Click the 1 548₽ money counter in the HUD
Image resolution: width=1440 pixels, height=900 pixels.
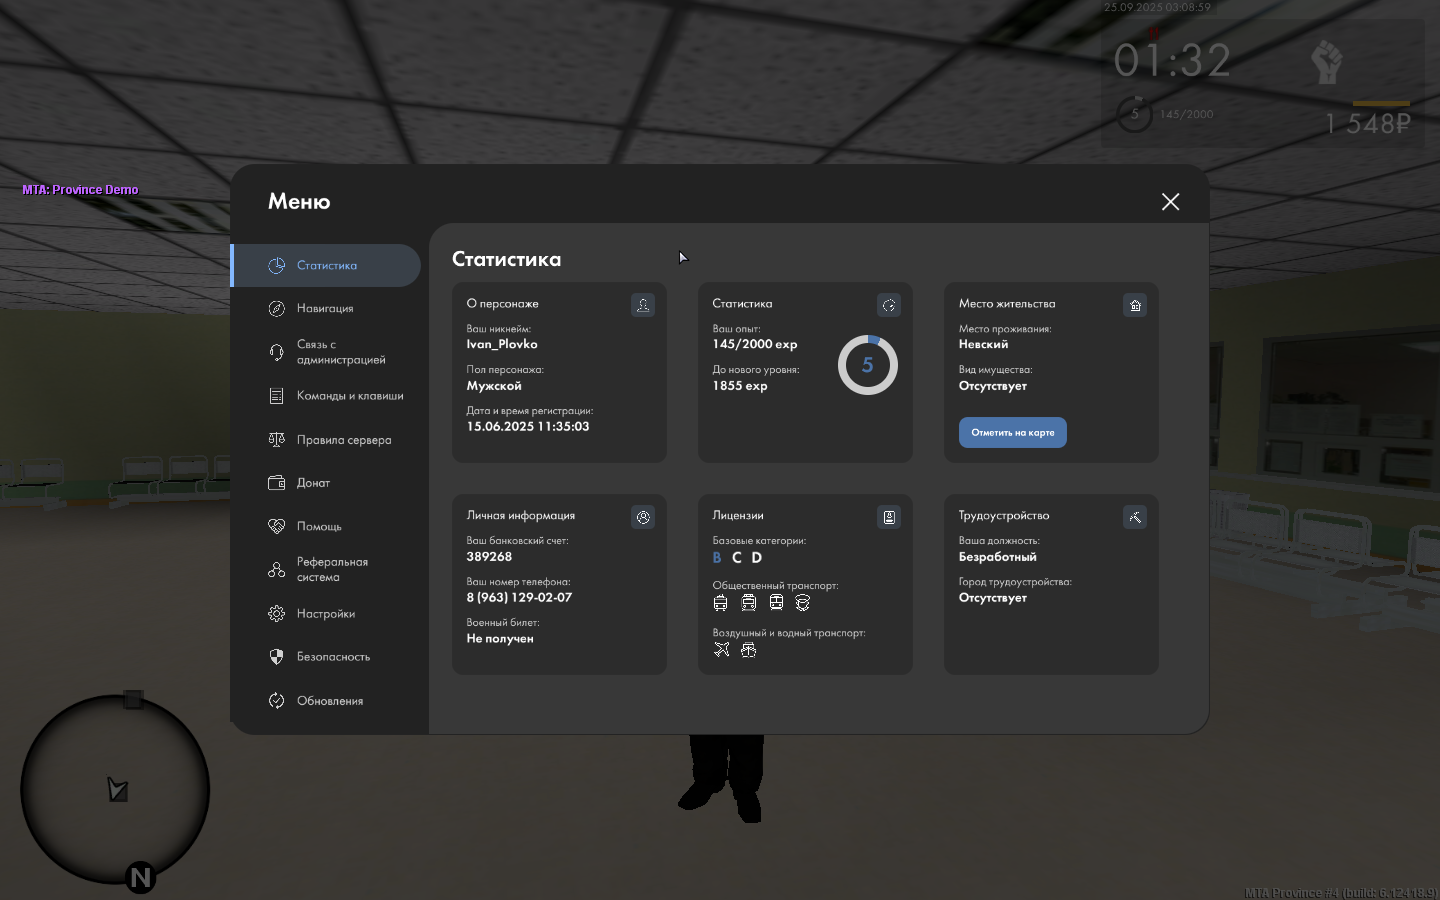tap(1368, 124)
